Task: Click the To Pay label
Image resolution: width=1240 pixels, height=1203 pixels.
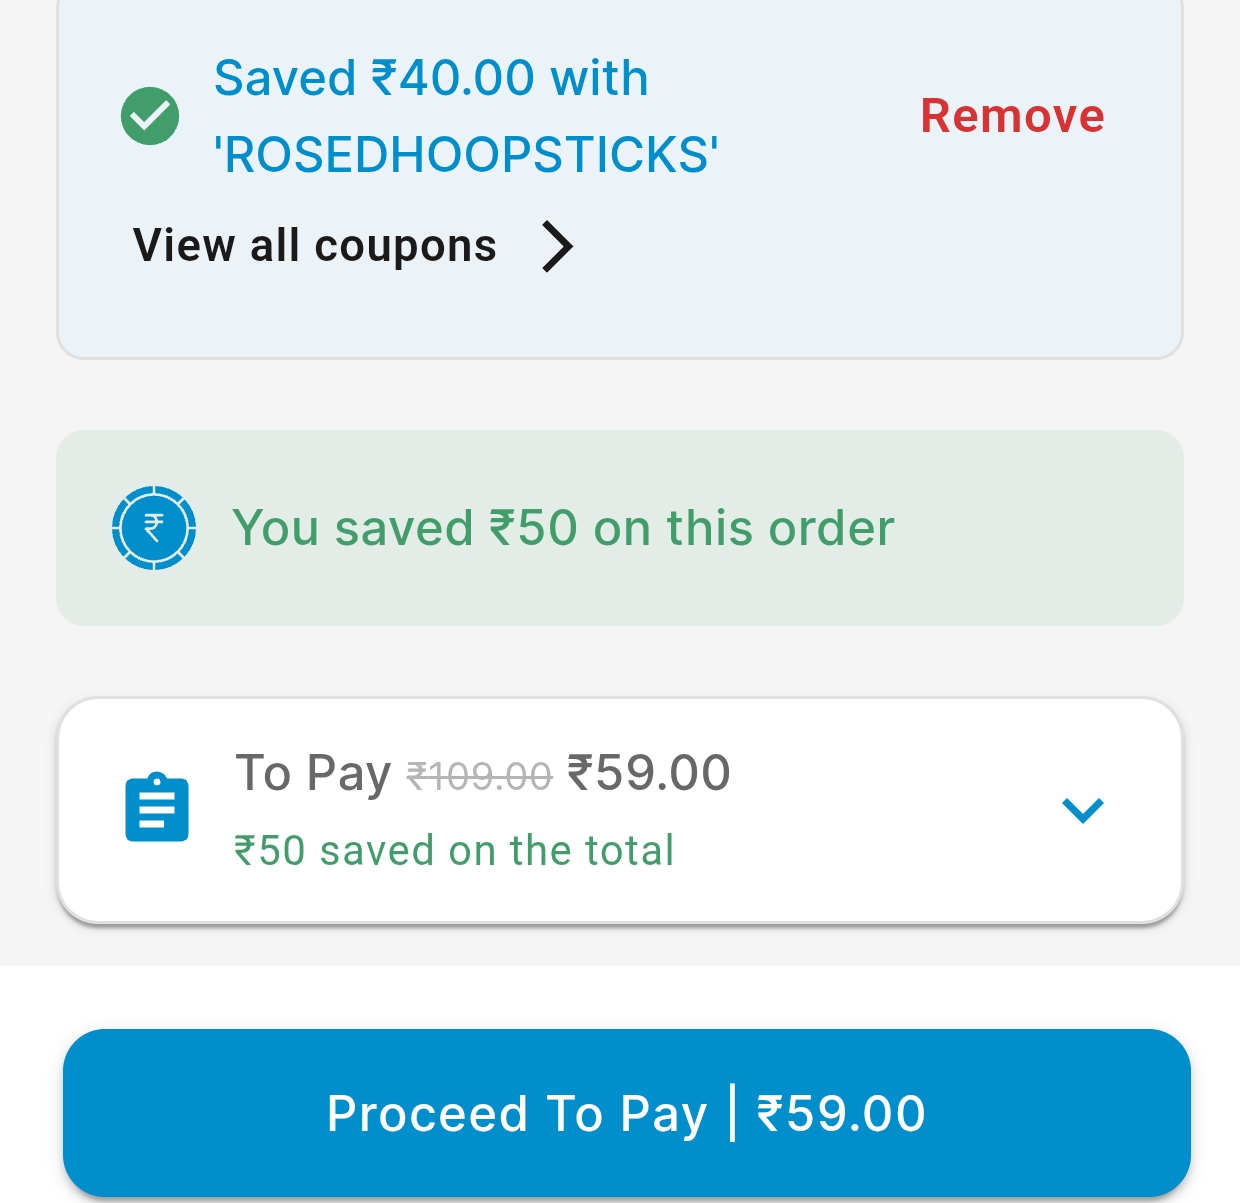Action: click(x=313, y=773)
